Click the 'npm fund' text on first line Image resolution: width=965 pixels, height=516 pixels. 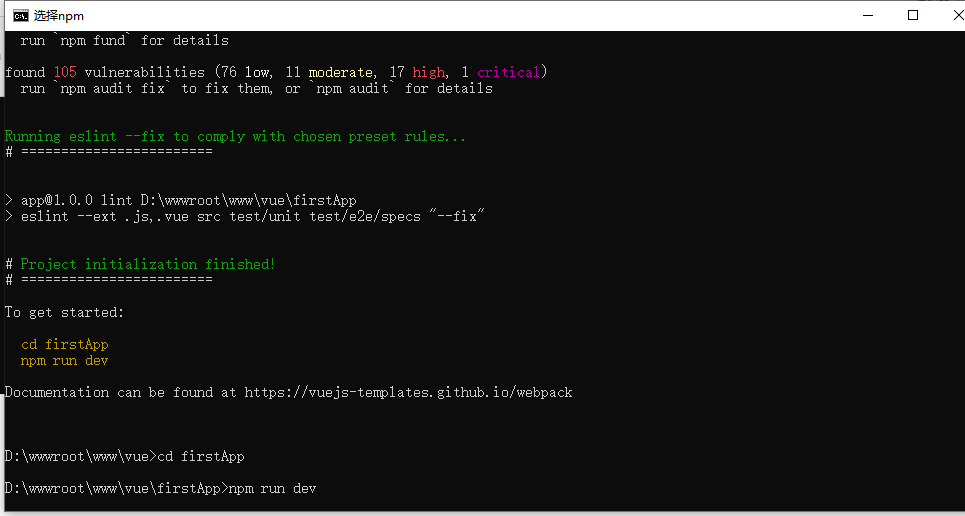click(x=93, y=40)
